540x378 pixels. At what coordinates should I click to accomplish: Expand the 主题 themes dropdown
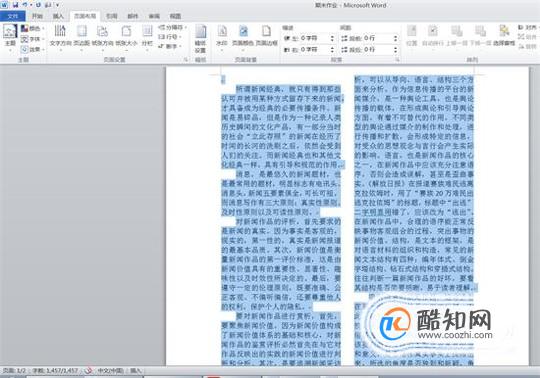click(x=10, y=37)
